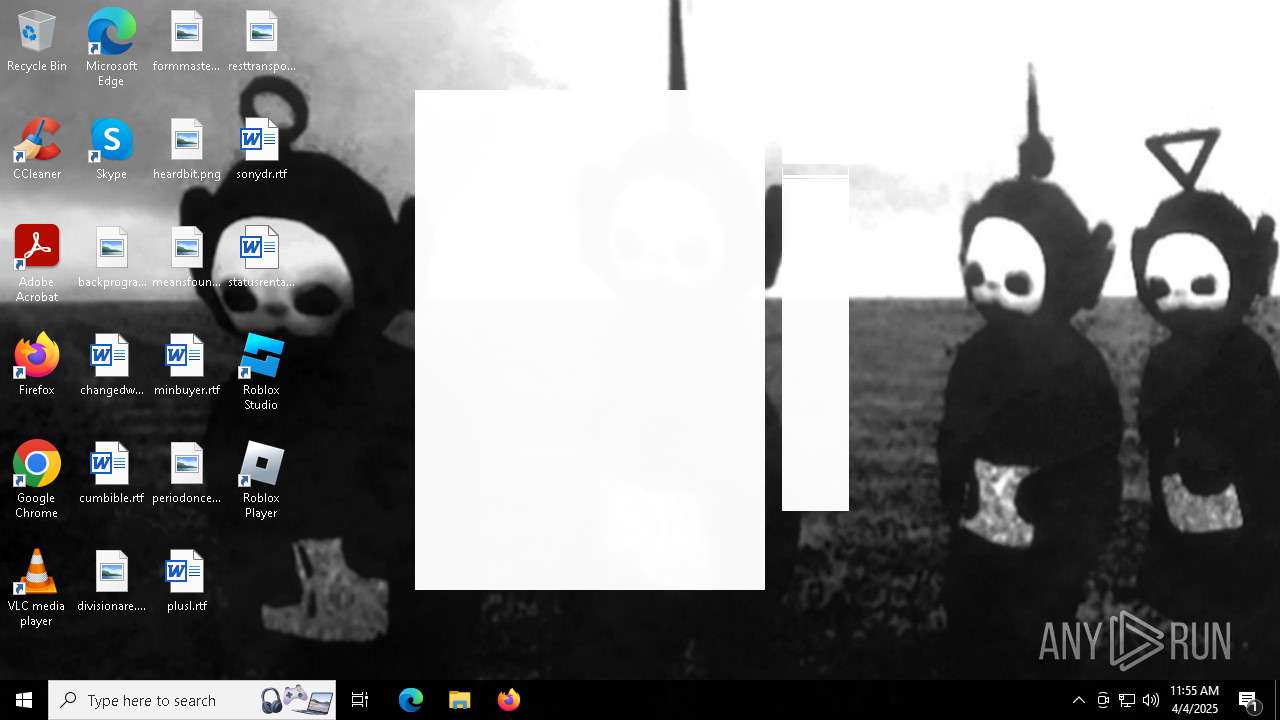
Task: Launch Microsoft Edge desktop shortcut
Action: click(111, 47)
